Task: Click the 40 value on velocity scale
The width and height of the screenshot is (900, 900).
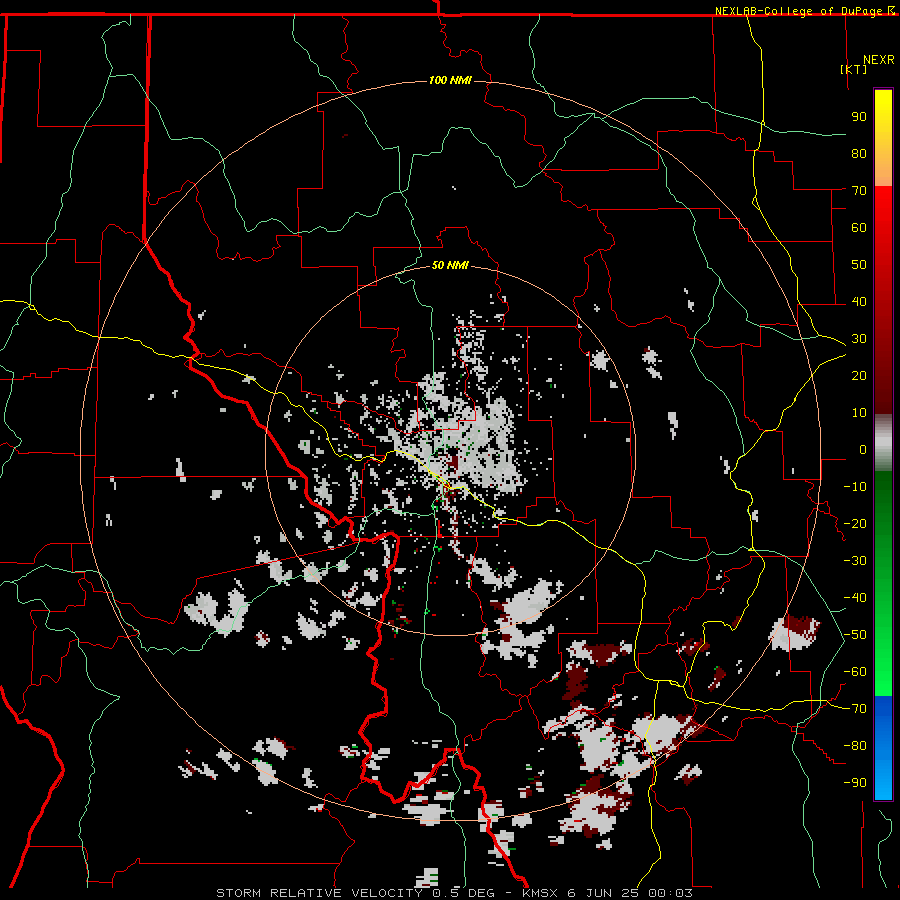Action: click(x=859, y=301)
